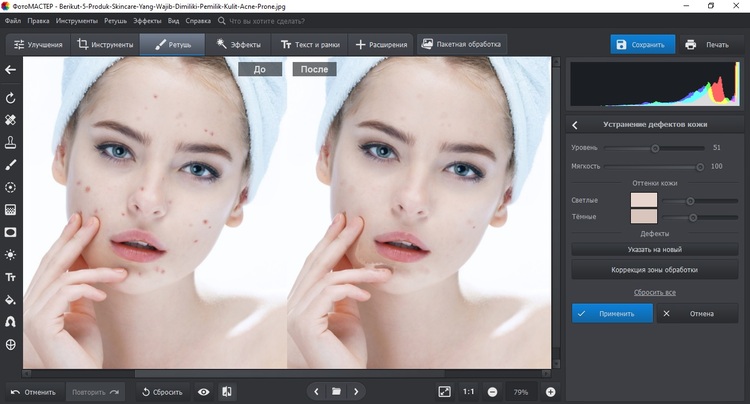Select the text tool in sidebar
Viewport: 750px width, 404px height.
coord(11,277)
